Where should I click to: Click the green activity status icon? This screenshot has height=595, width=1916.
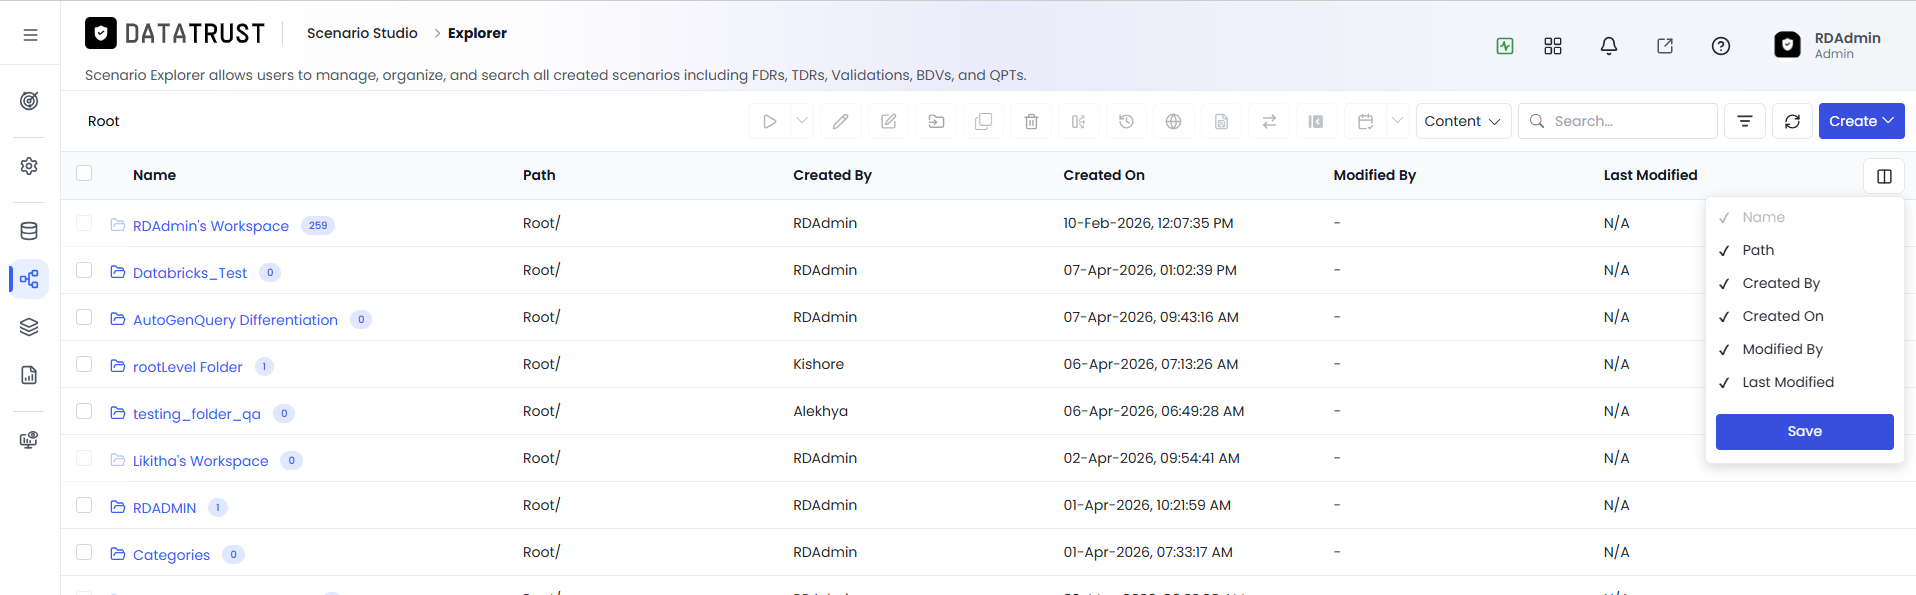[x=1505, y=46]
